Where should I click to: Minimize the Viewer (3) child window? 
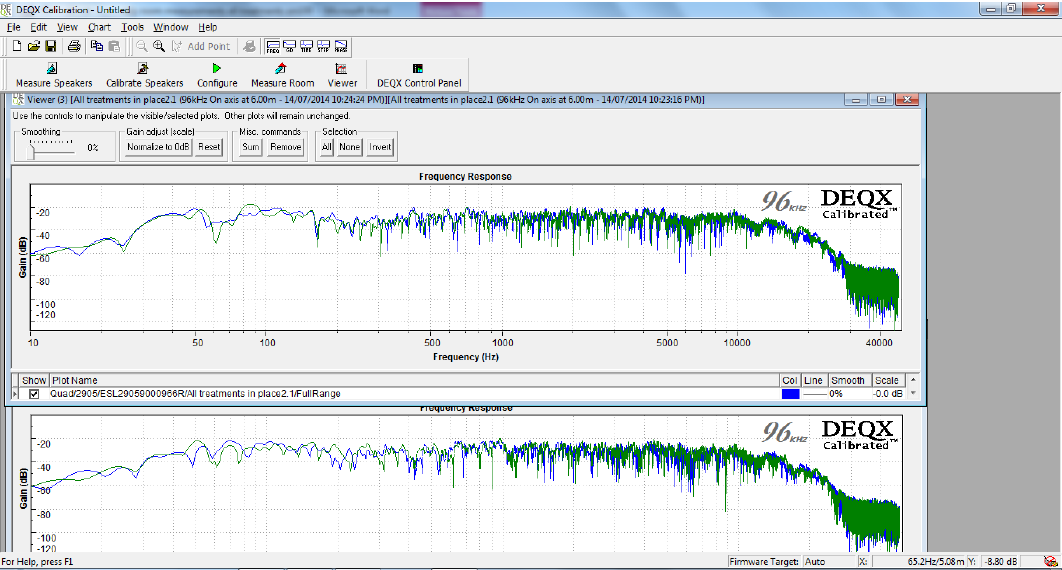coord(856,100)
